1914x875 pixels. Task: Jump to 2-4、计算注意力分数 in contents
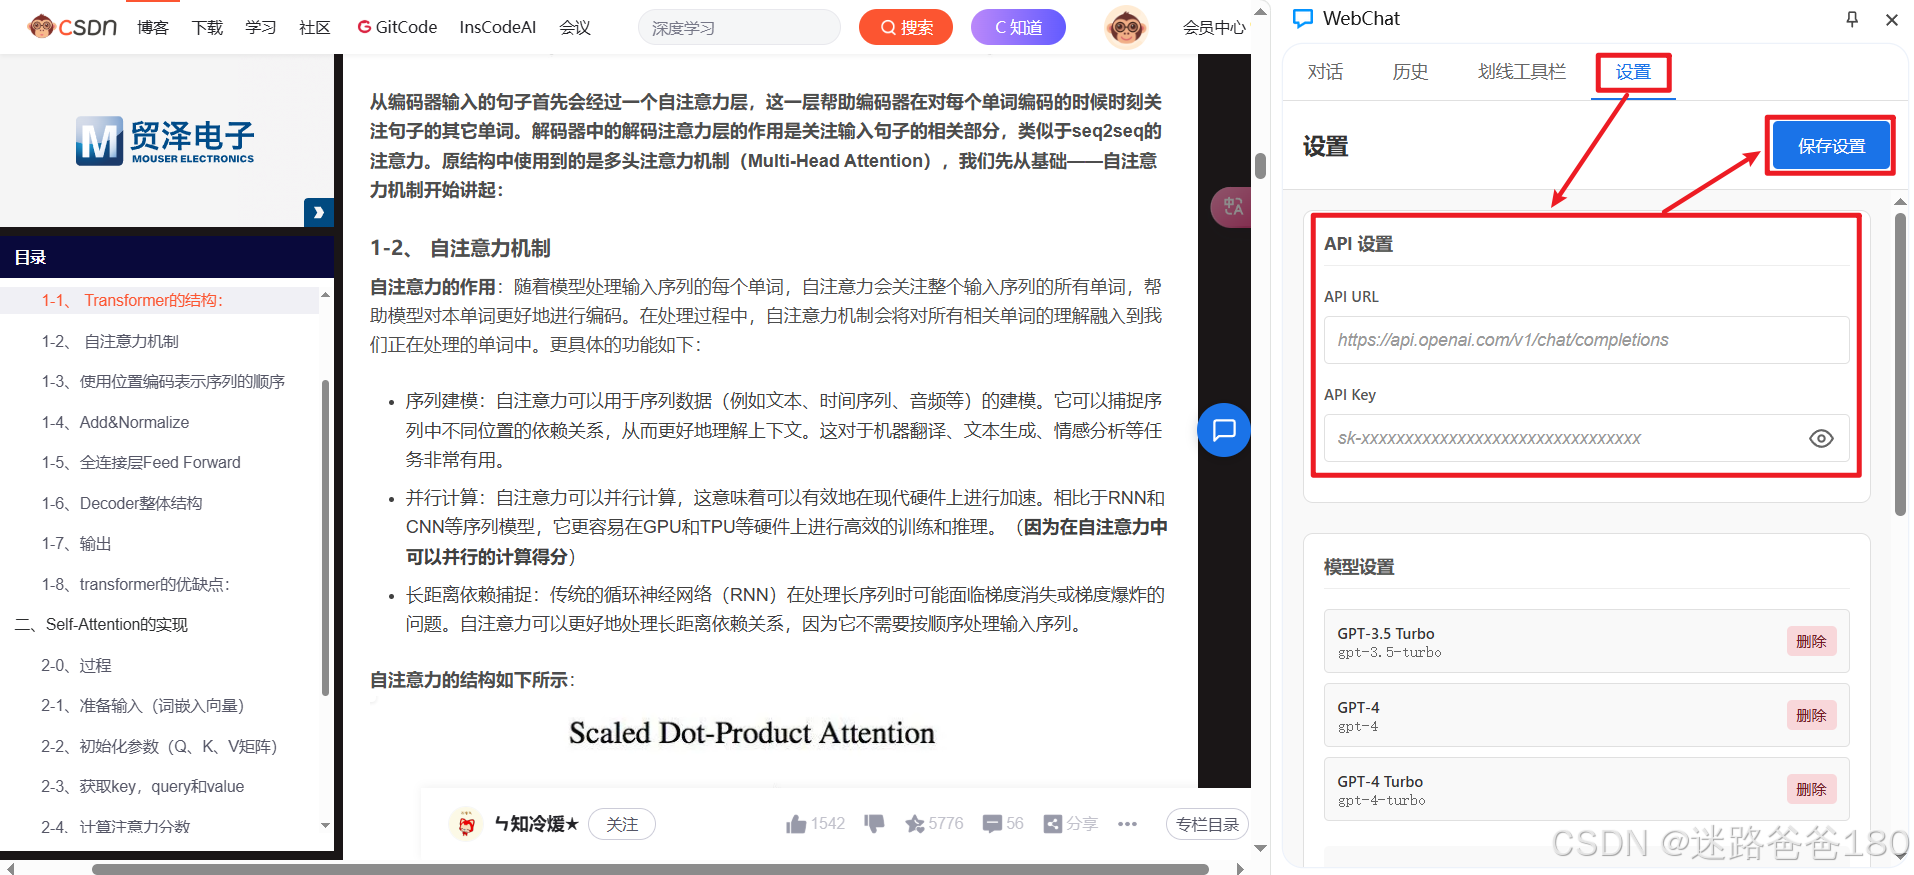point(115,827)
